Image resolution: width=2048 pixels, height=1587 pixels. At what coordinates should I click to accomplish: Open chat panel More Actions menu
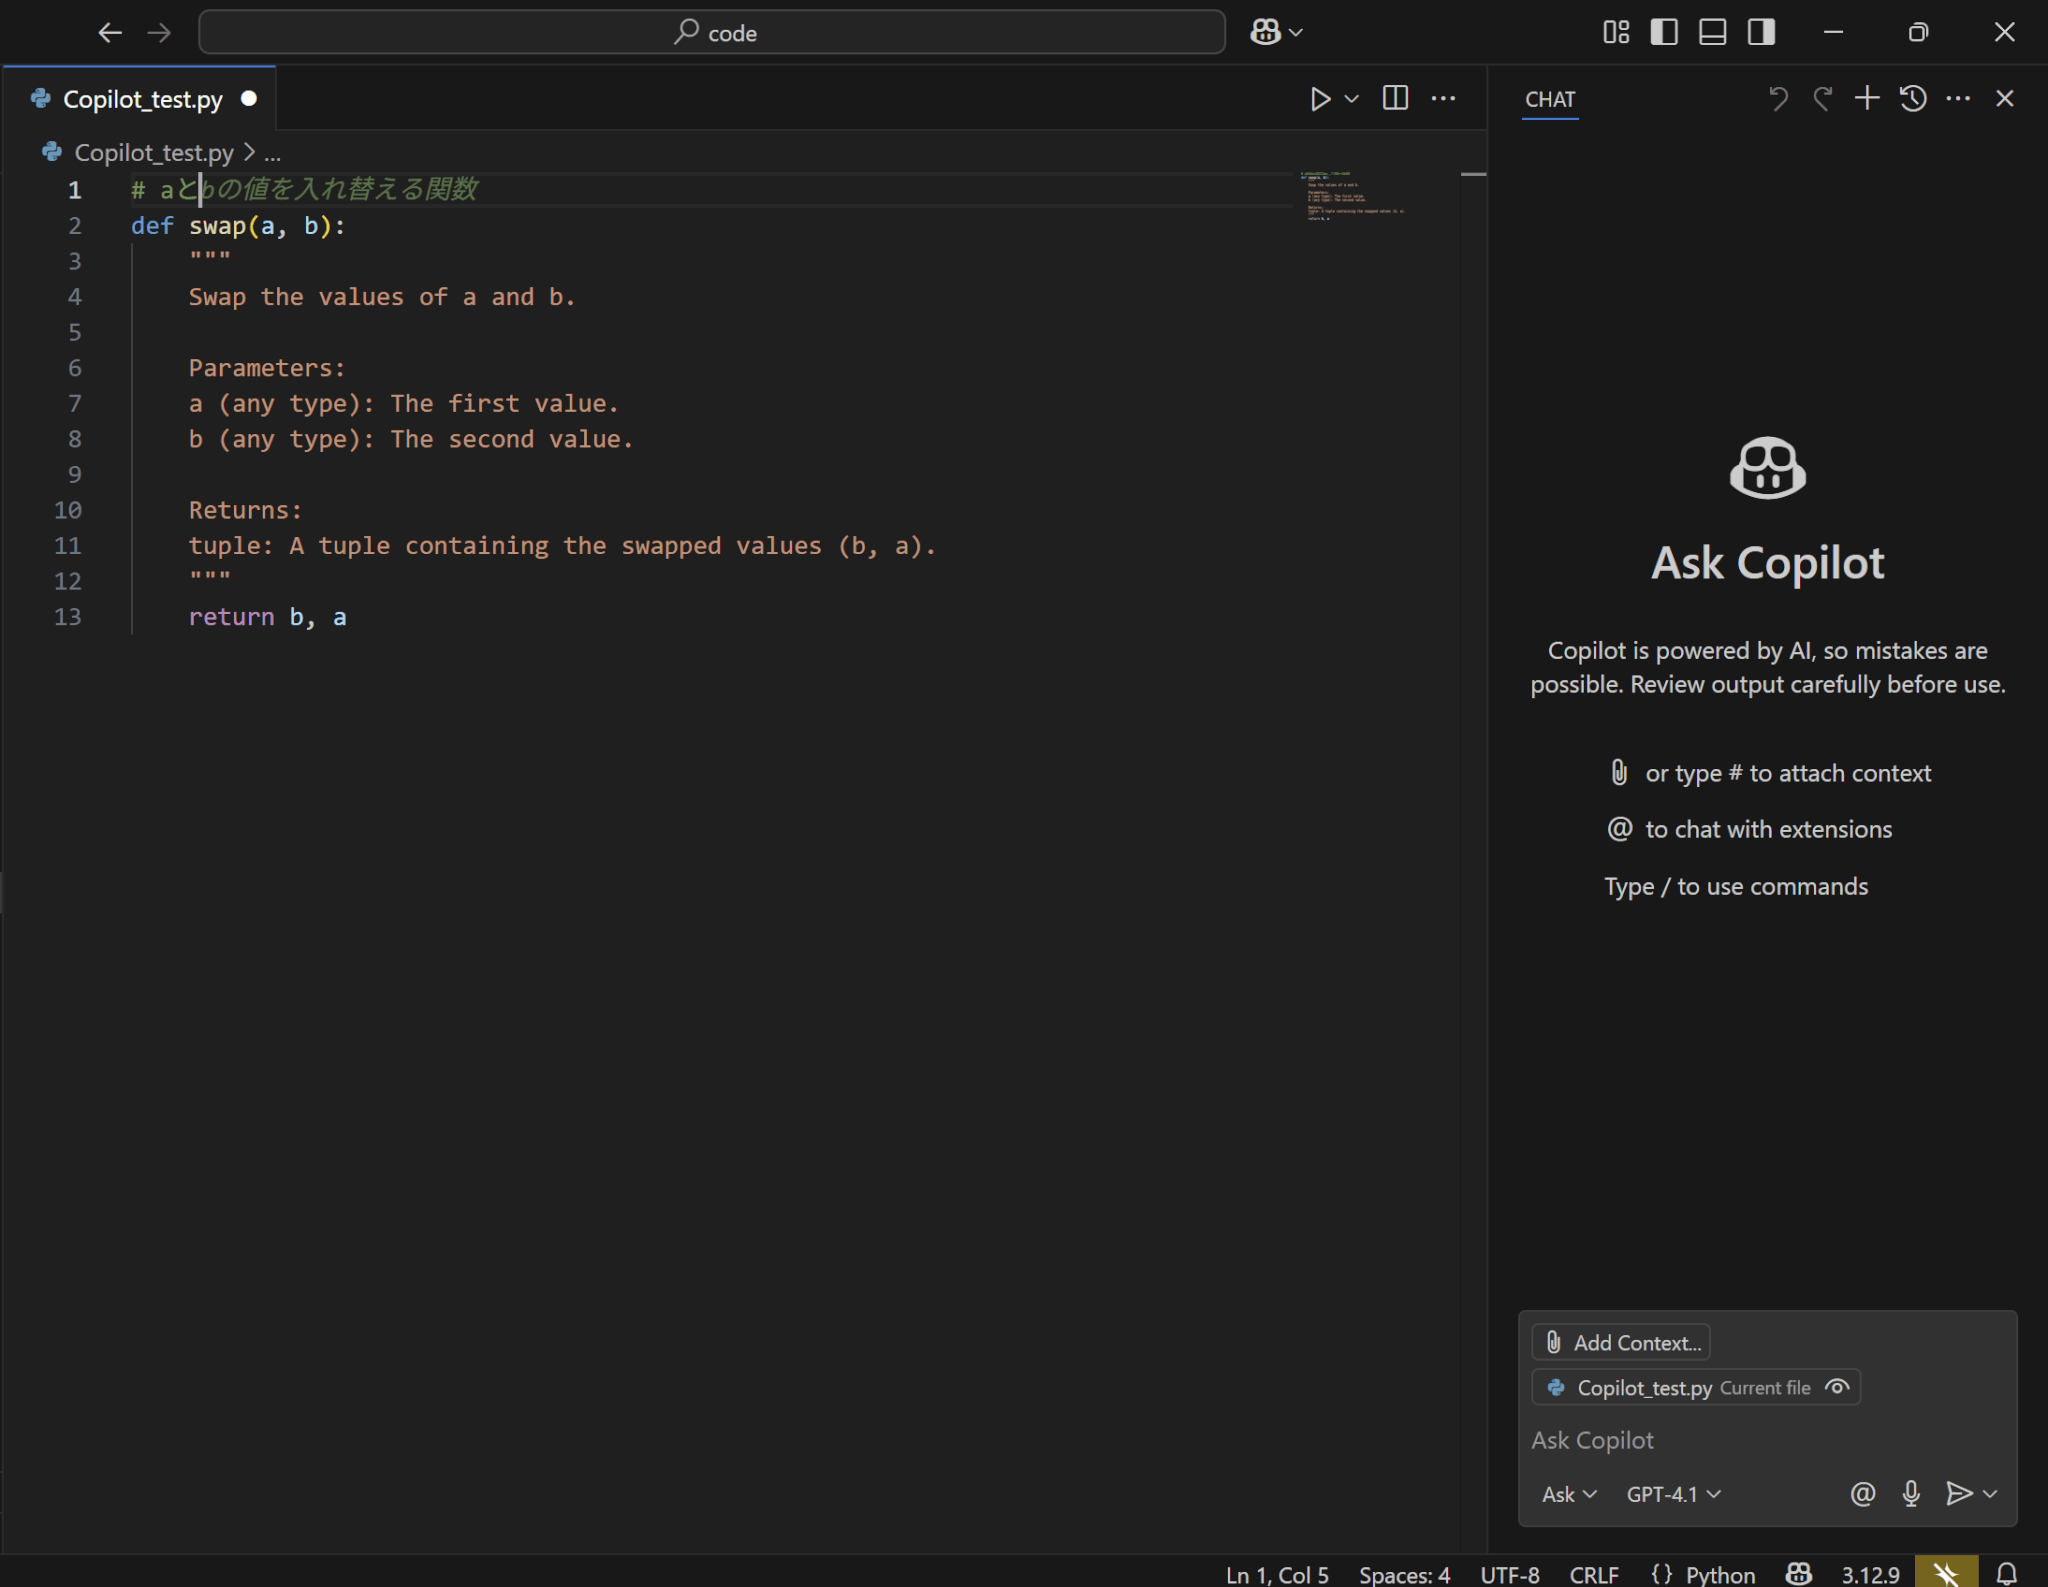(1958, 98)
